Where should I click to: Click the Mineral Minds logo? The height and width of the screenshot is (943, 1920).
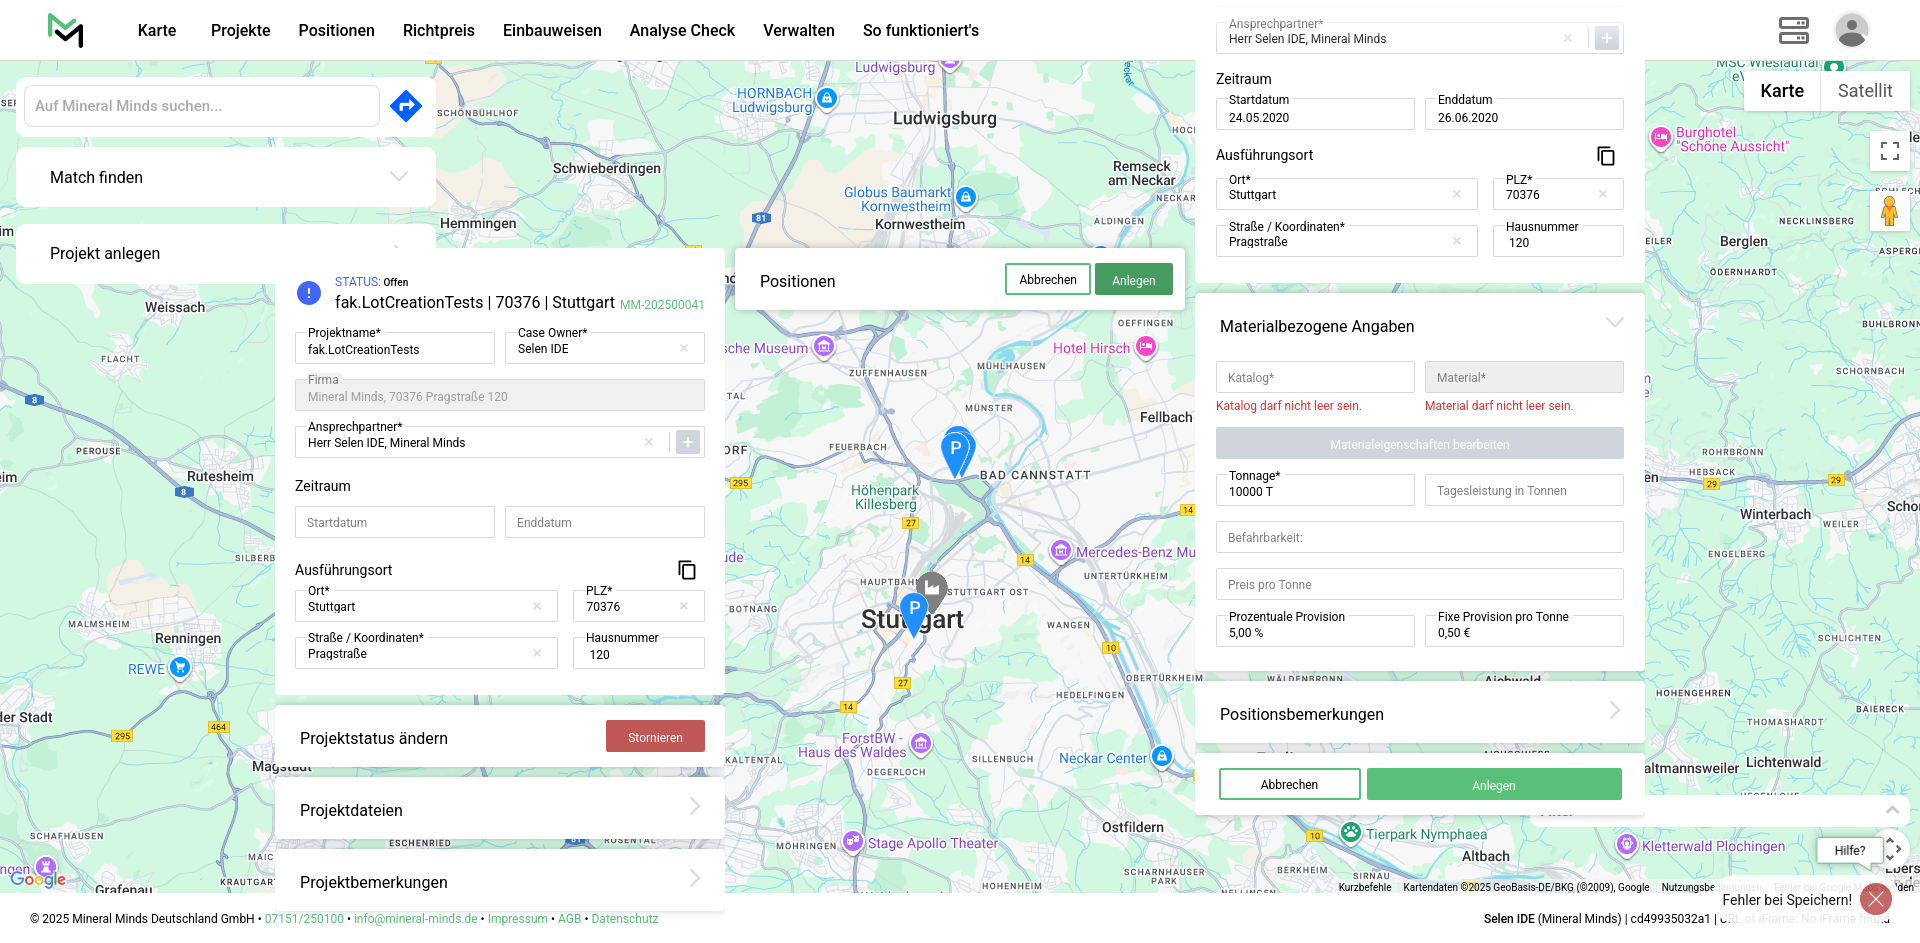click(x=66, y=30)
